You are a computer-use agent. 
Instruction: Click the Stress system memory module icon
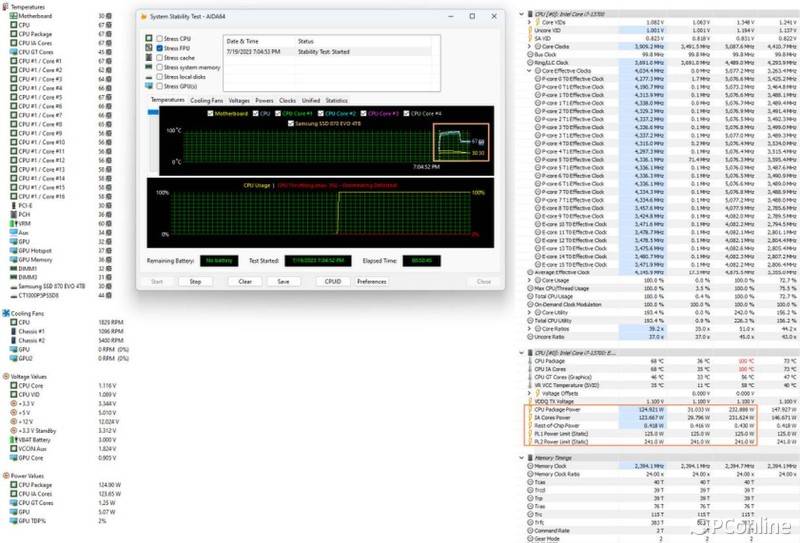149,67
